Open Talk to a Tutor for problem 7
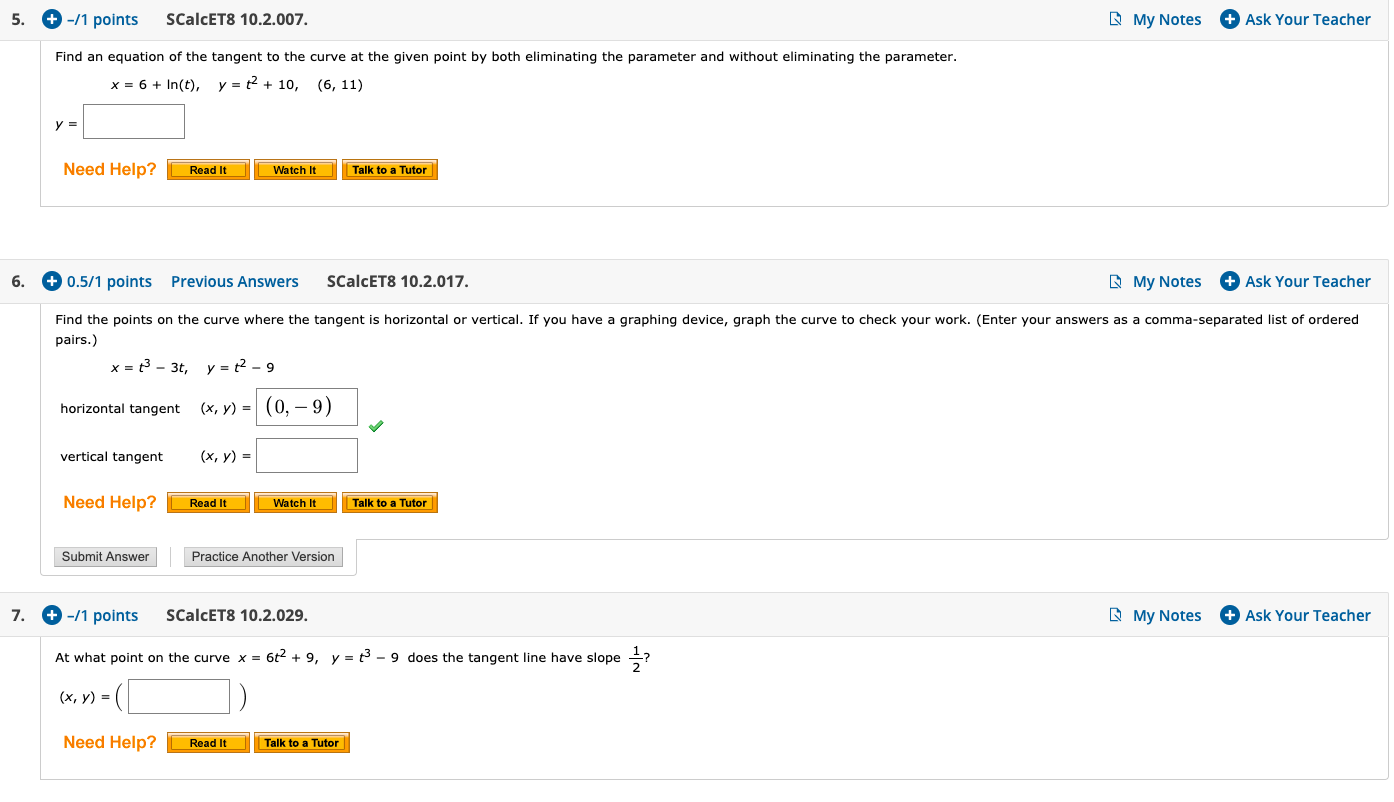The width and height of the screenshot is (1394, 802). [x=302, y=742]
